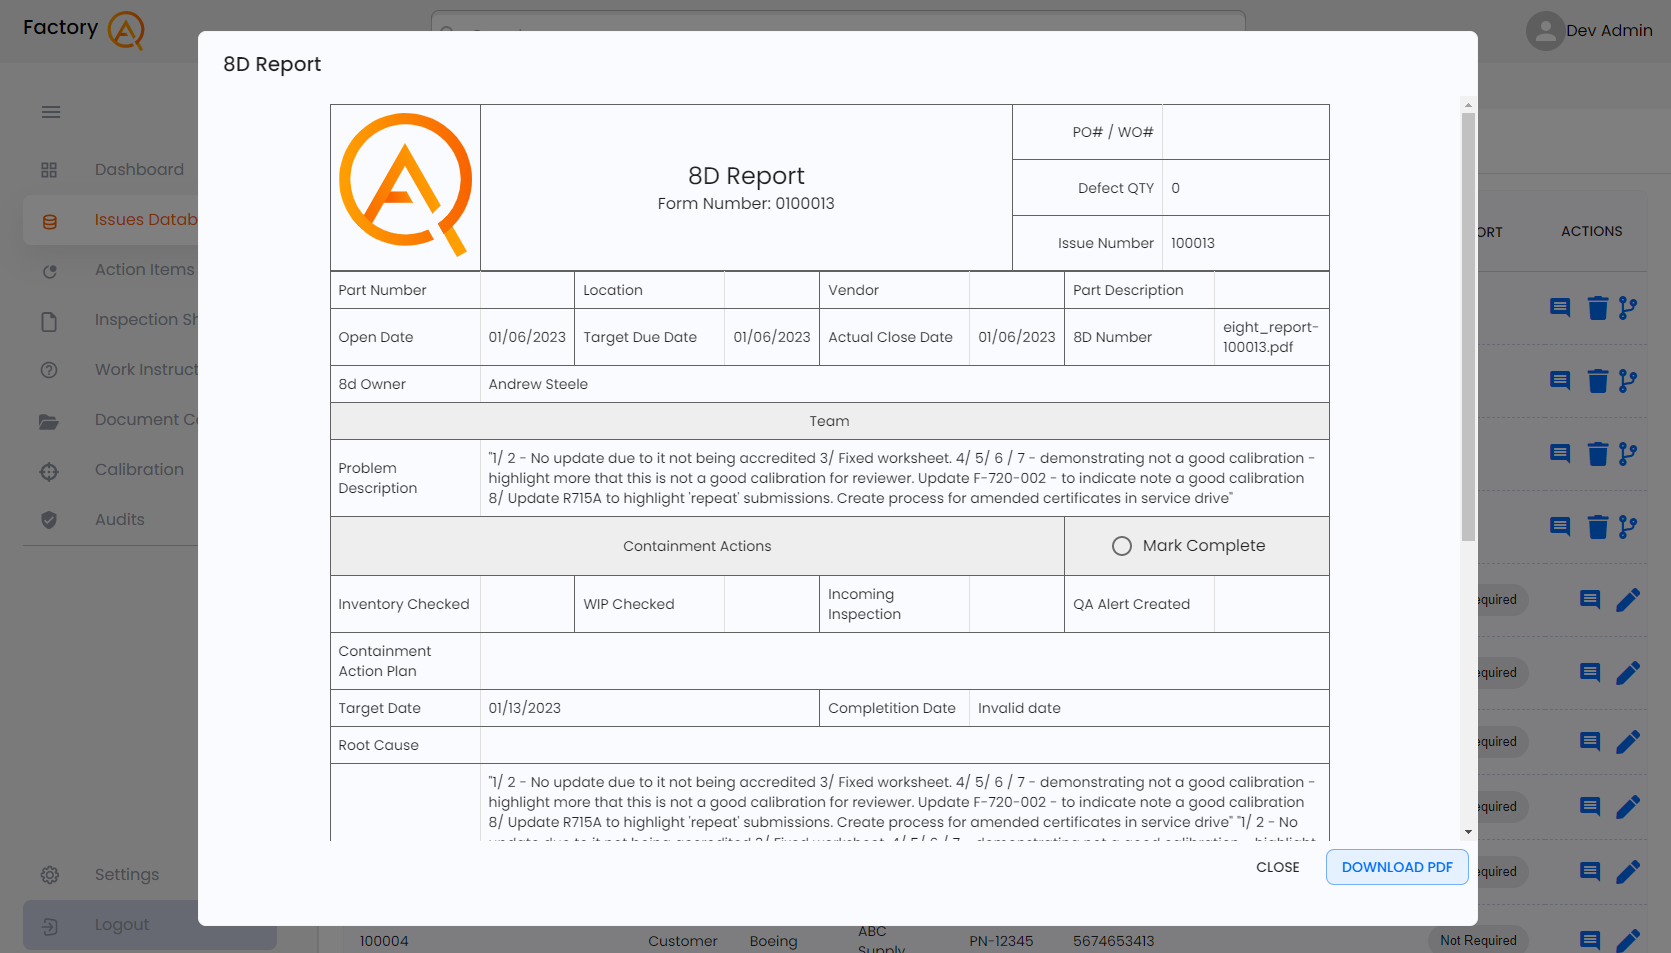Click the Logout option
The width and height of the screenshot is (1671, 953).
[x=122, y=924]
